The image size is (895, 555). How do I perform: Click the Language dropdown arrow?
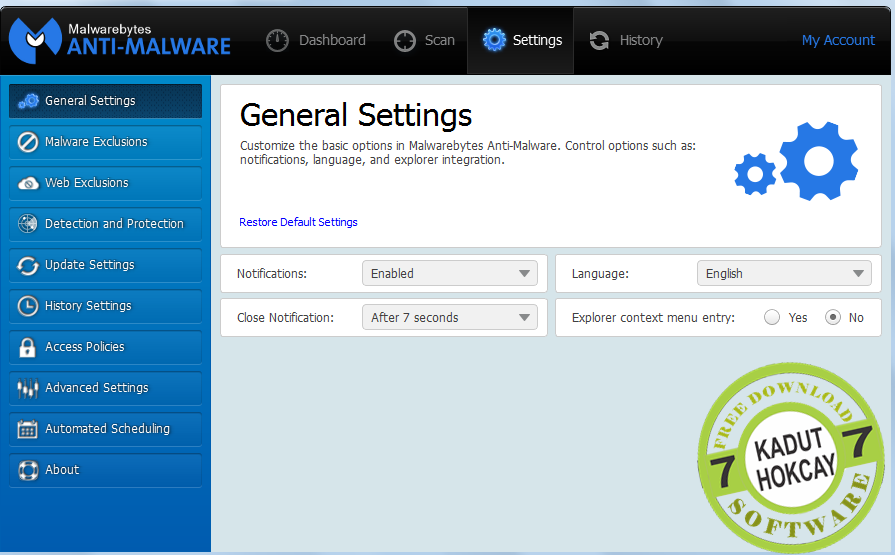pos(858,274)
